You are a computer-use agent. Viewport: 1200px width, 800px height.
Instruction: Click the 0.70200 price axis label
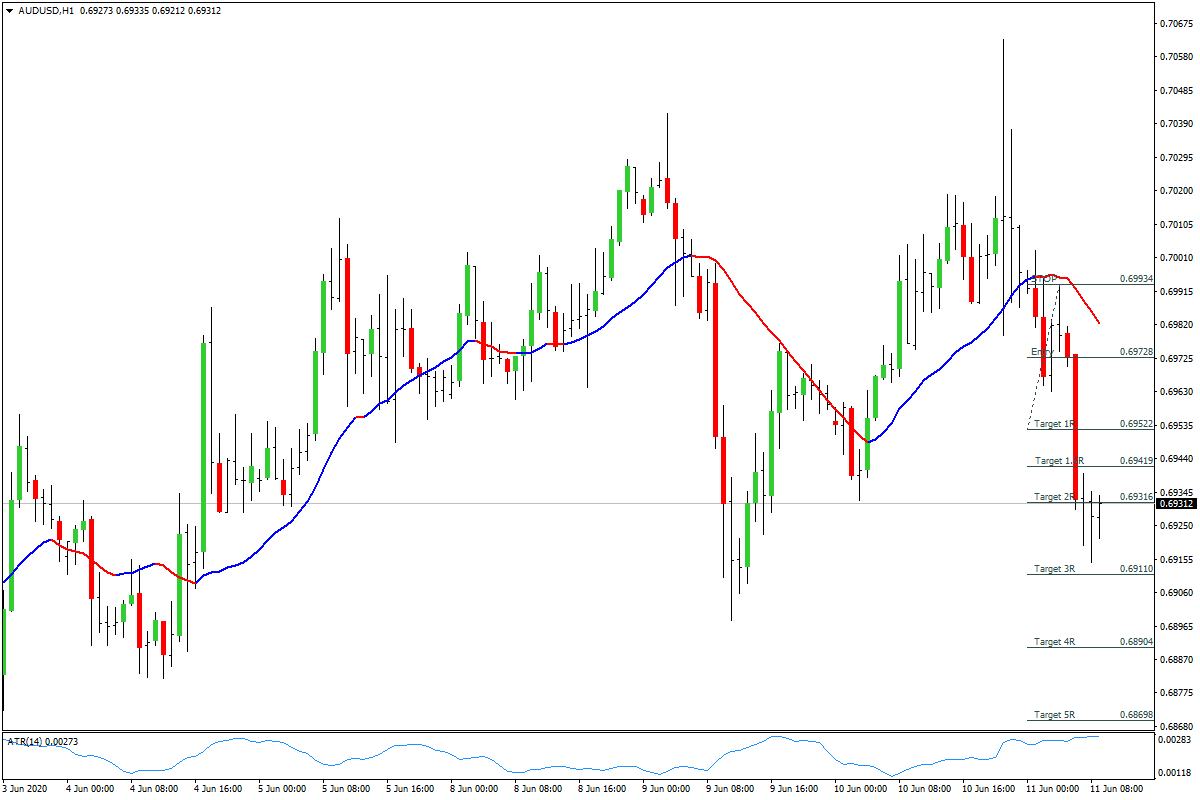(1177, 190)
